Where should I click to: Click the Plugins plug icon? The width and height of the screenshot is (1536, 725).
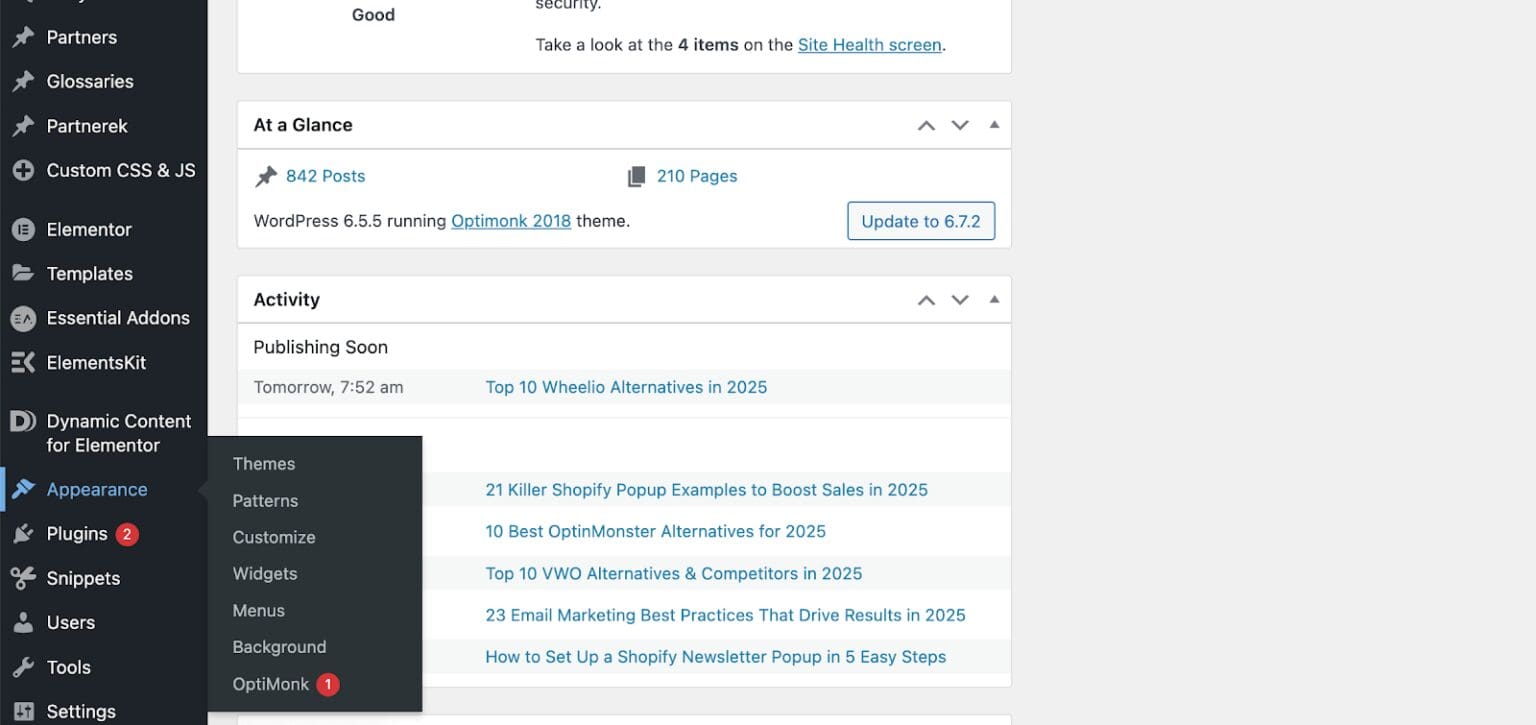(22, 534)
